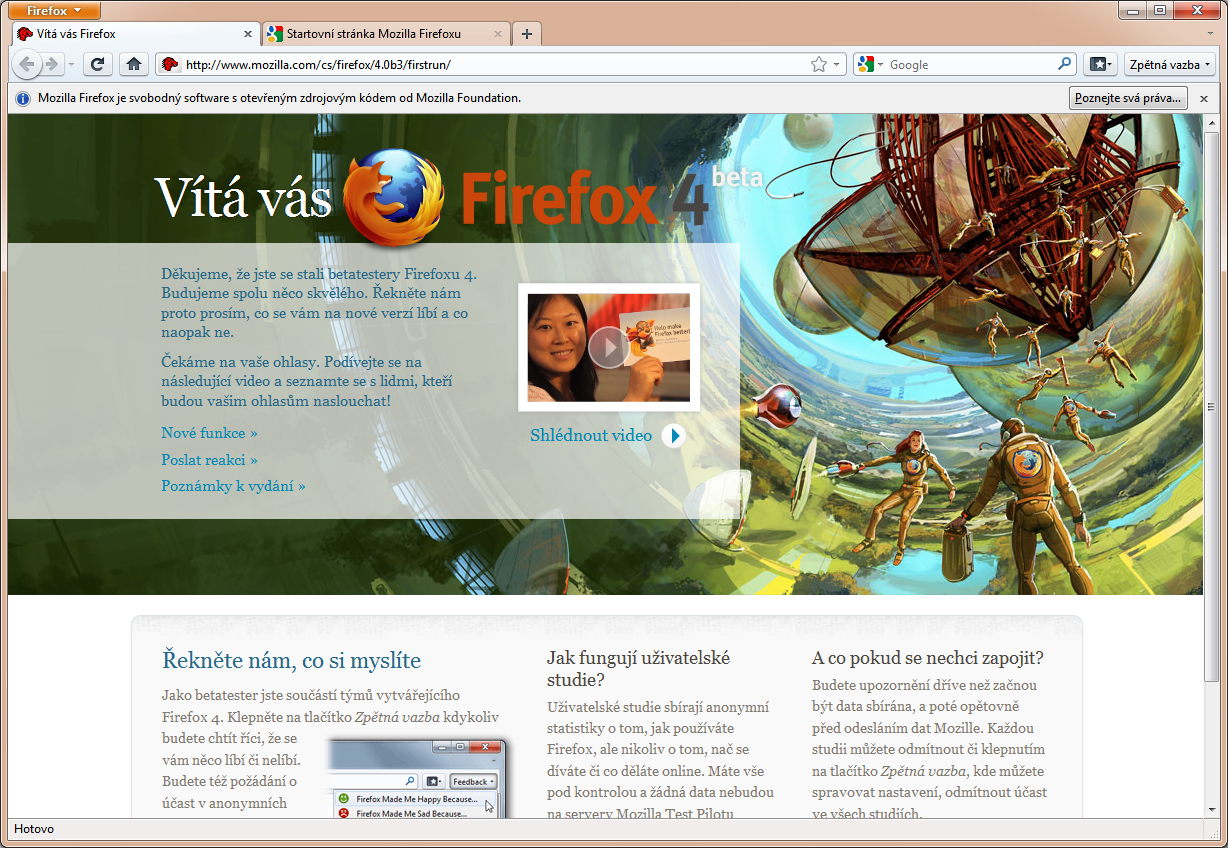This screenshot has height=848, width=1228.
Task: Go back with the Back arrow button
Action: tap(27, 64)
